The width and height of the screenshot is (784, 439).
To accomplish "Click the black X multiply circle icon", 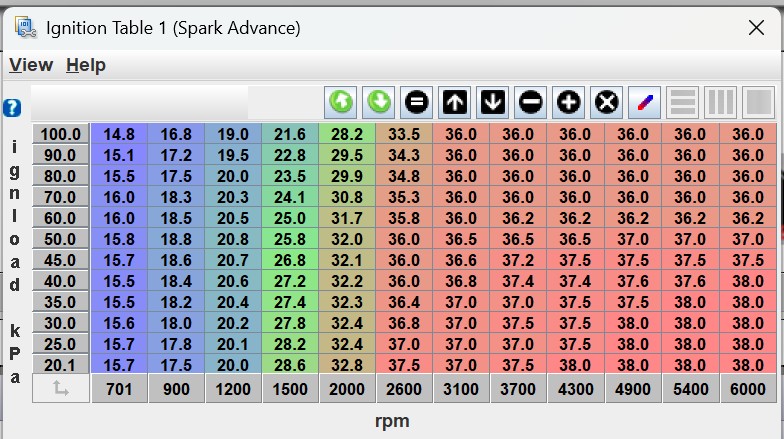I will click(x=606, y=102).
